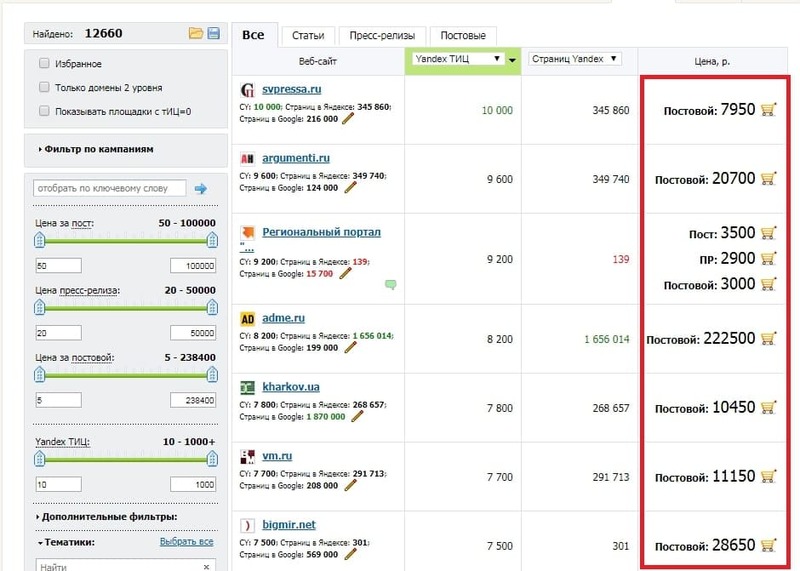This screenshot has width=800, height=571.
Task: Click the Цена за пост left slider handle
Action: coord(40,240)
